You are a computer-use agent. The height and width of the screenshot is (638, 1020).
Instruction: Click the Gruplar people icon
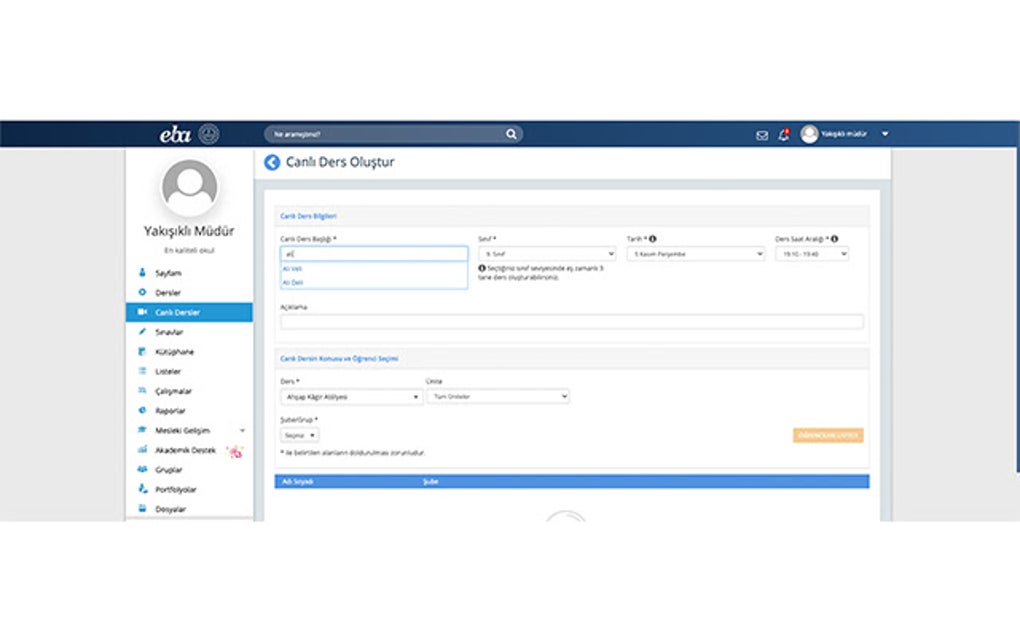(143, 469)
